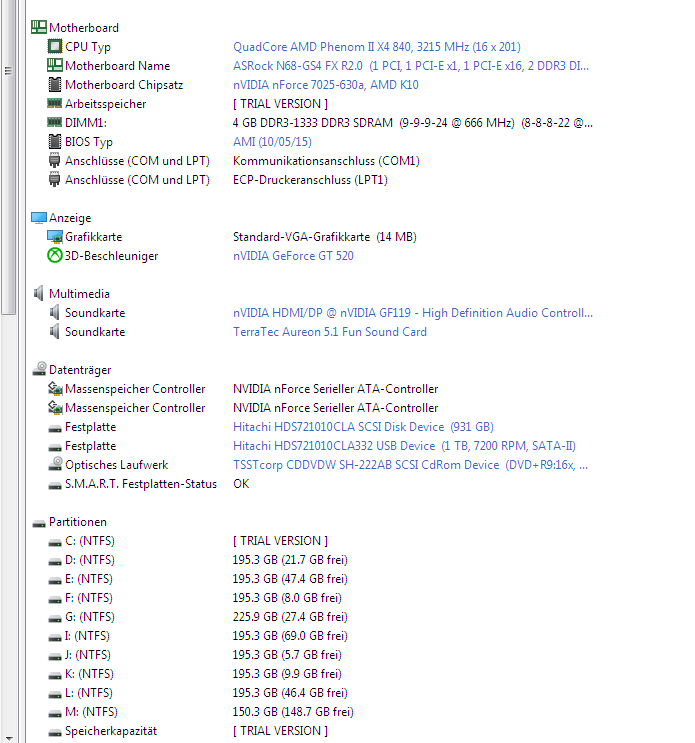Select the E: (NTFS) partition label
This screenshot has width=695, height=743.
coord(89,579)
